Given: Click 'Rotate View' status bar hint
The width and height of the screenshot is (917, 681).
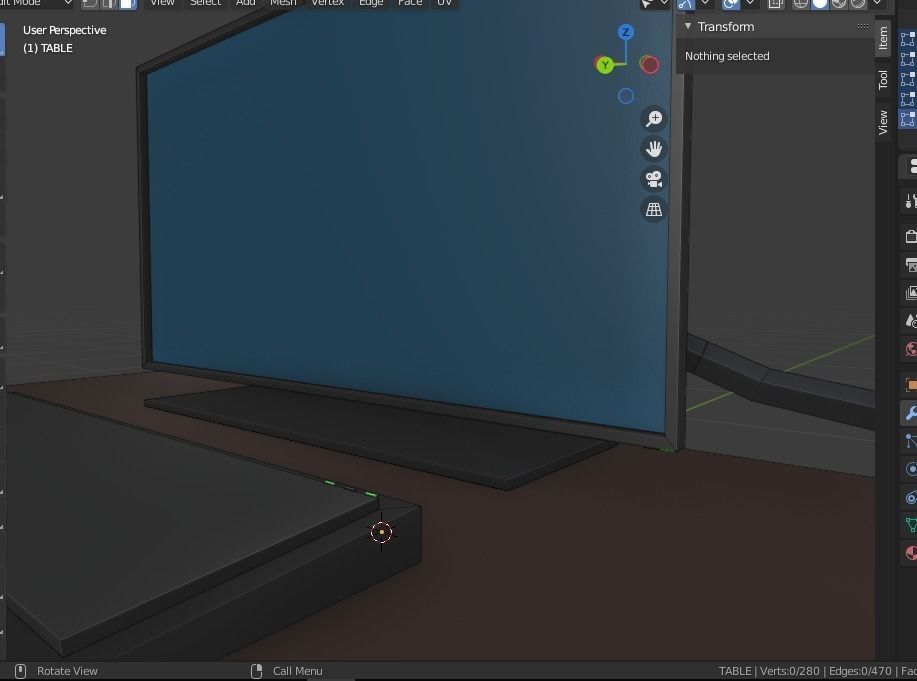Looking at the screenshot, I should (x=67, y=671).
